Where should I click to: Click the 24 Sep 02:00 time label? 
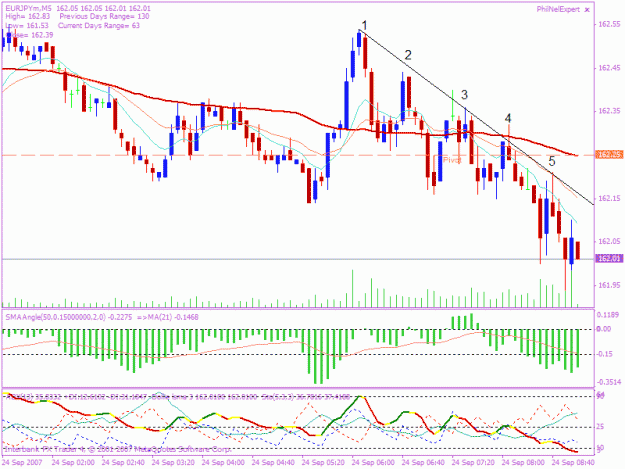click(x=73, y=463)
